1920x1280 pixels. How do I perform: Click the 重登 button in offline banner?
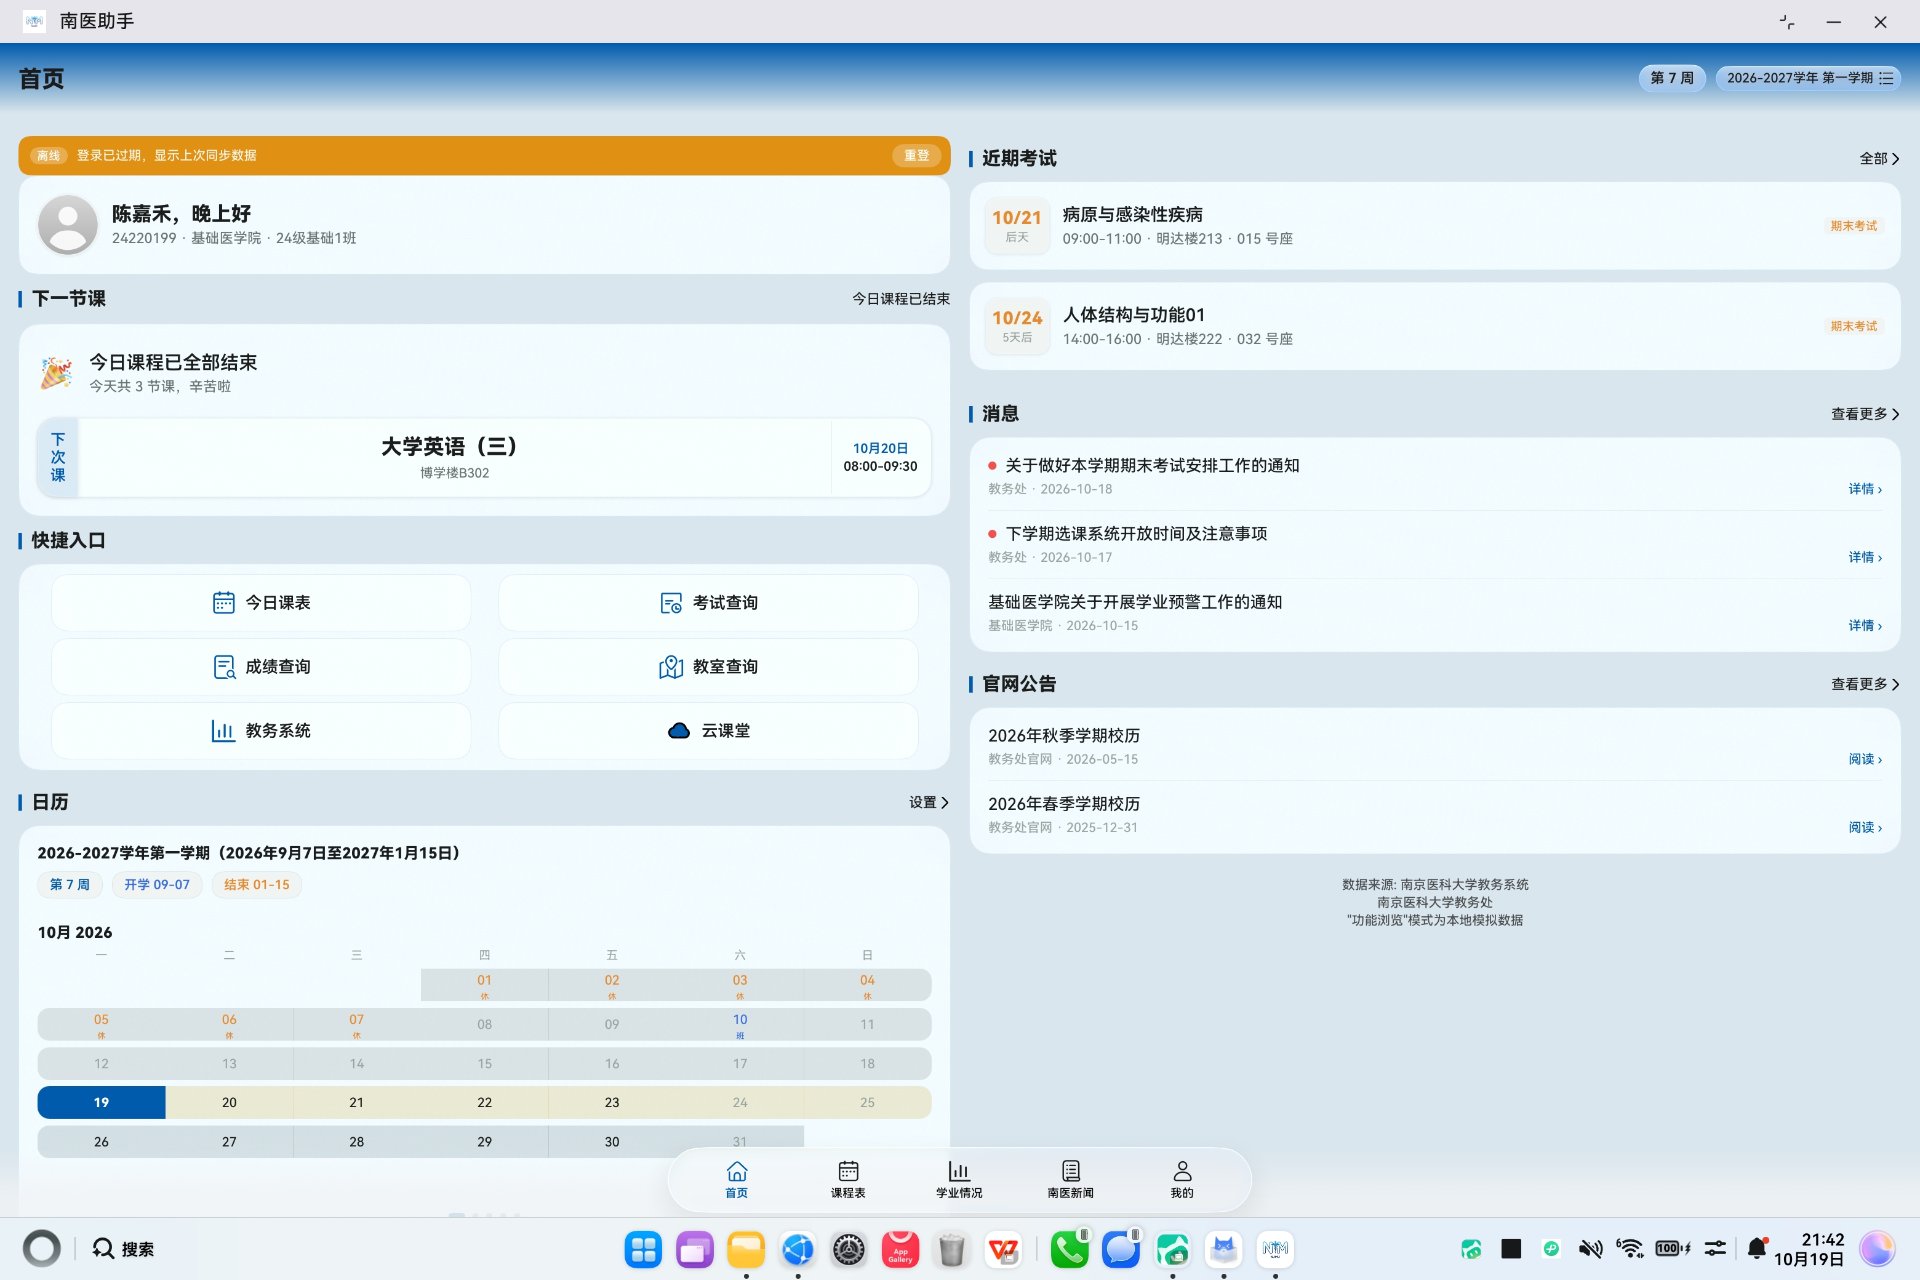click(x=916, y=156)
